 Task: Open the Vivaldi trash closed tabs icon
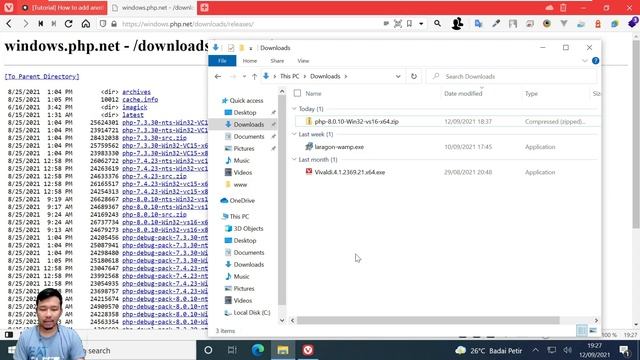(x=563, y=7)
